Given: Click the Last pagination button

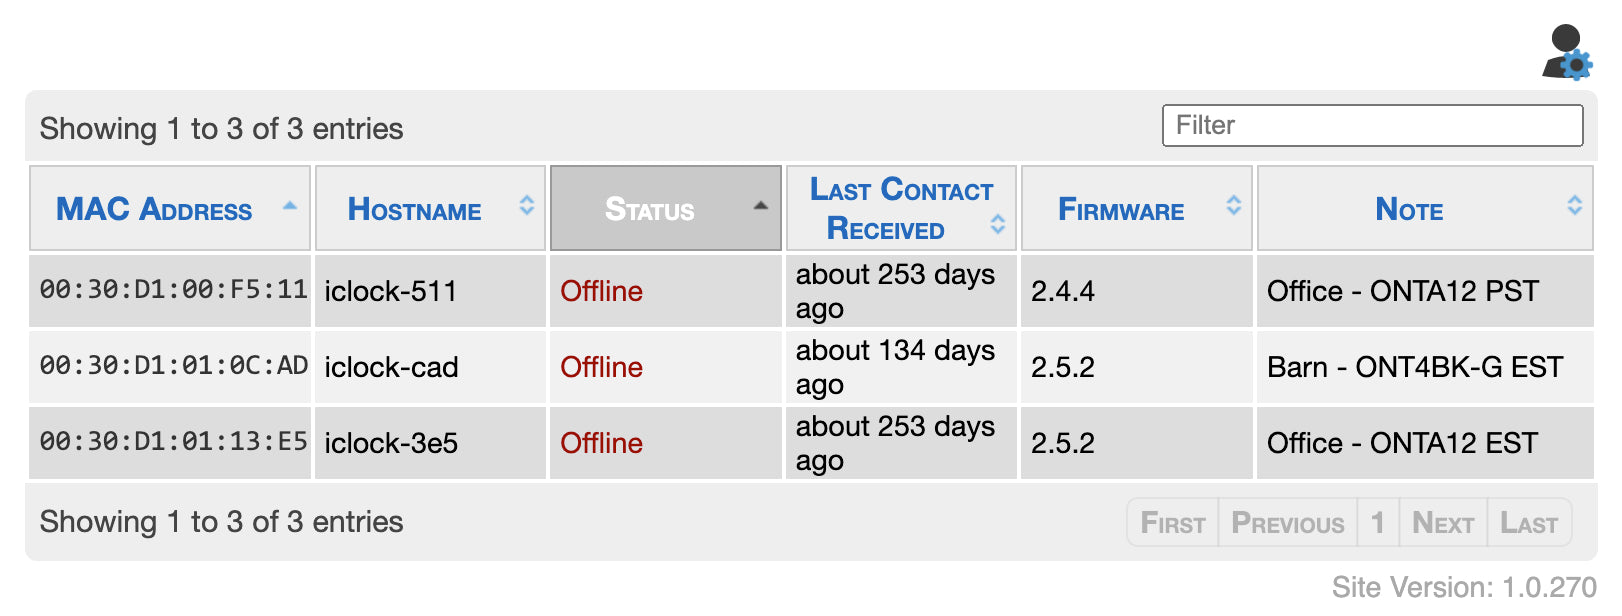Looking at the screenshot, I should point(1528,521).
